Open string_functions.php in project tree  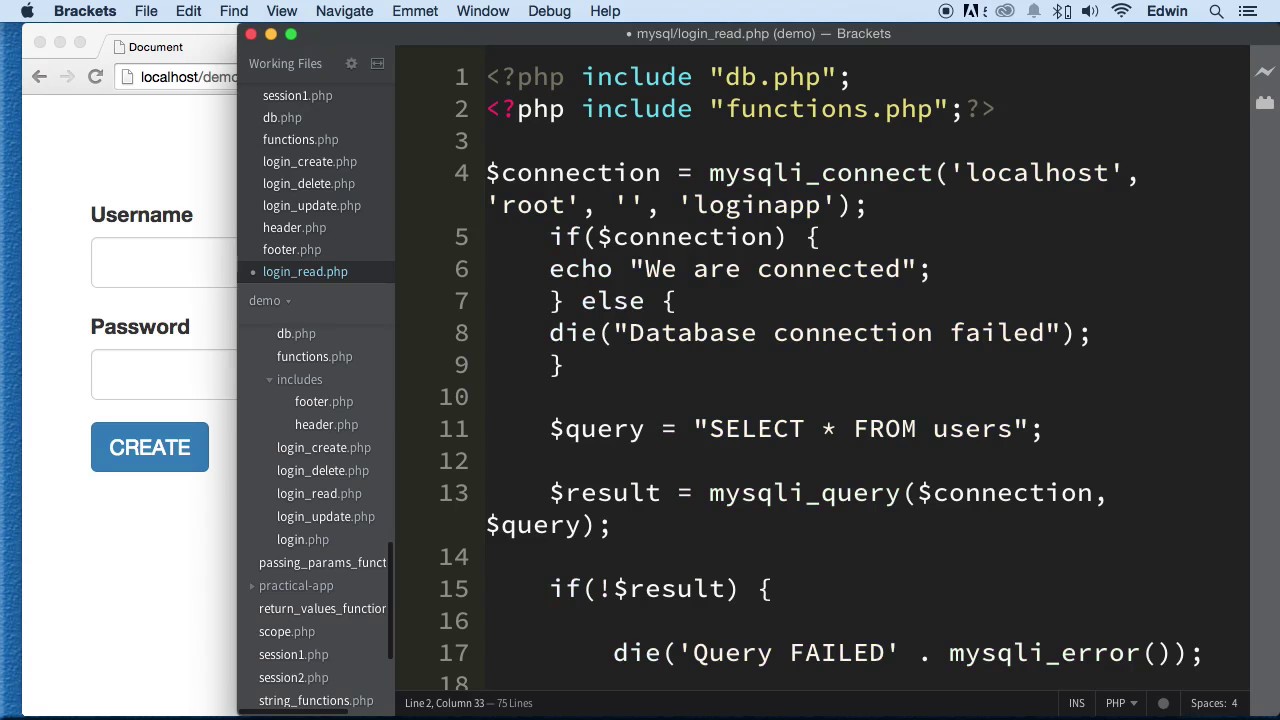[x=316, y=701]
